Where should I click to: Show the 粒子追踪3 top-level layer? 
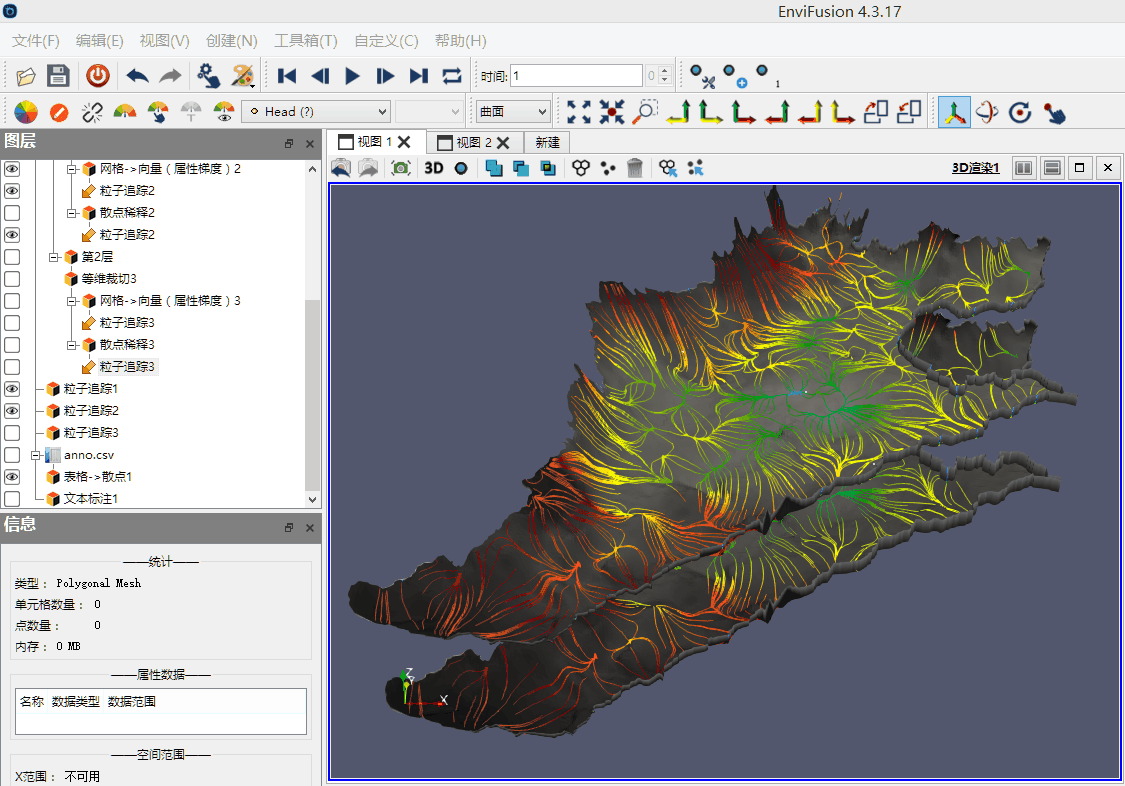(12, 433)
